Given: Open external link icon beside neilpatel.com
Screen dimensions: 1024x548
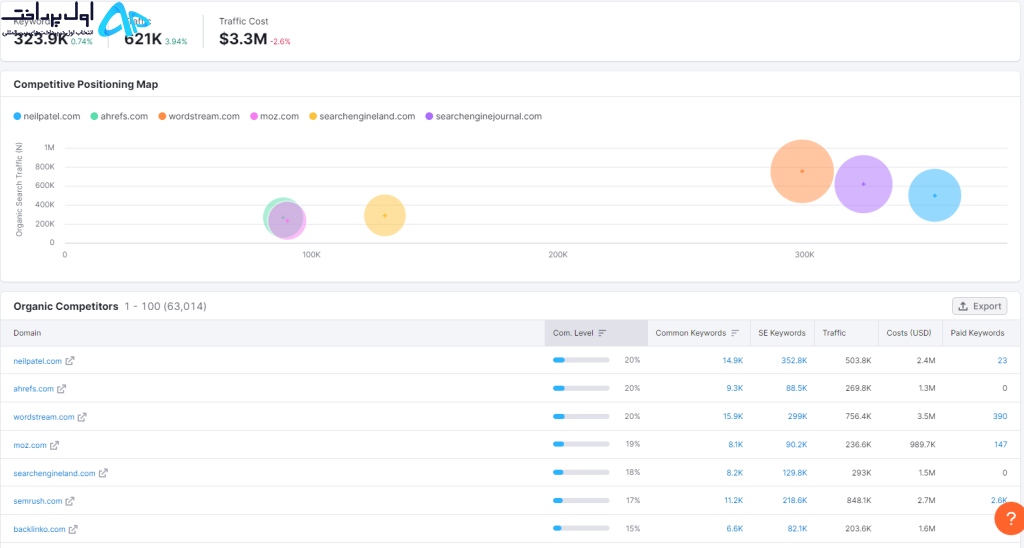Looking at the screenshot, I should tap(70, 361).
